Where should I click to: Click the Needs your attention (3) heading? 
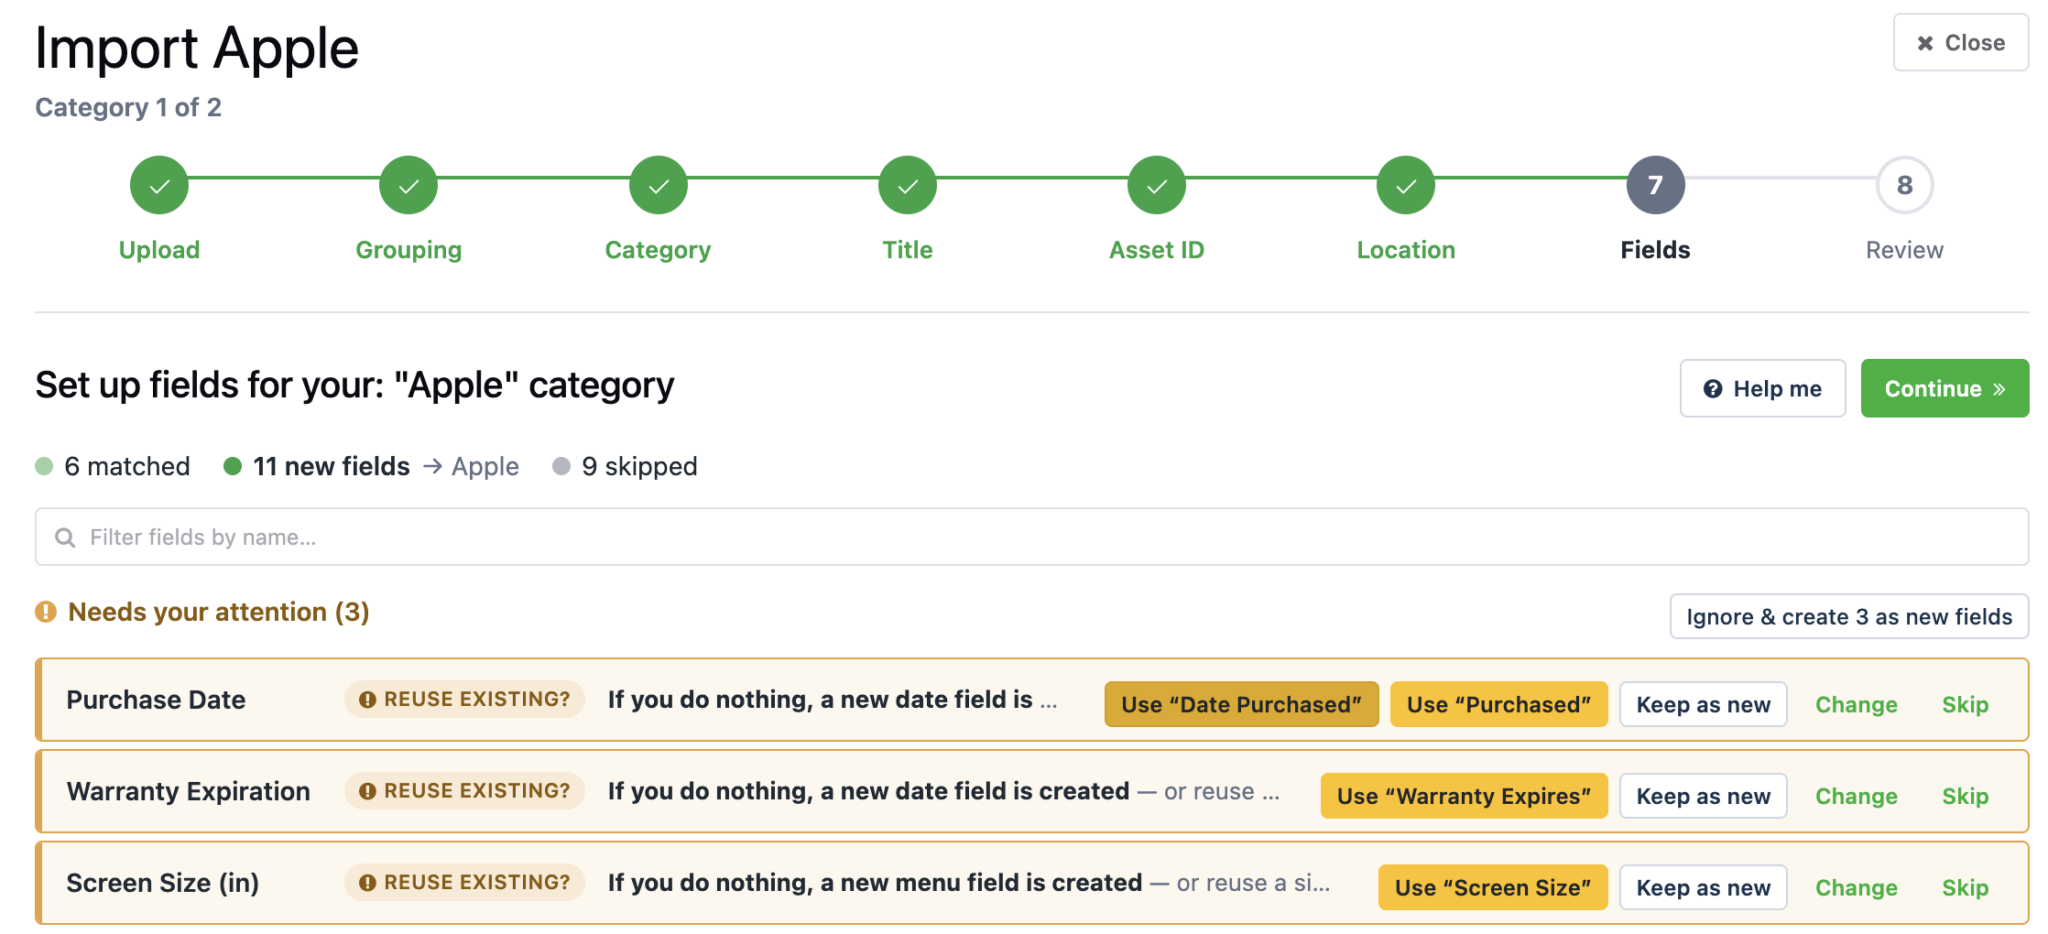tap(218, 611)
